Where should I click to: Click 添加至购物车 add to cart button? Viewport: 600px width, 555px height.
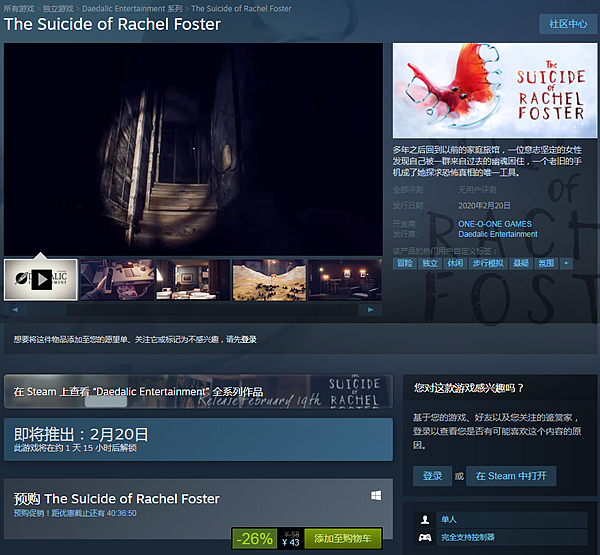coord(342,539)
